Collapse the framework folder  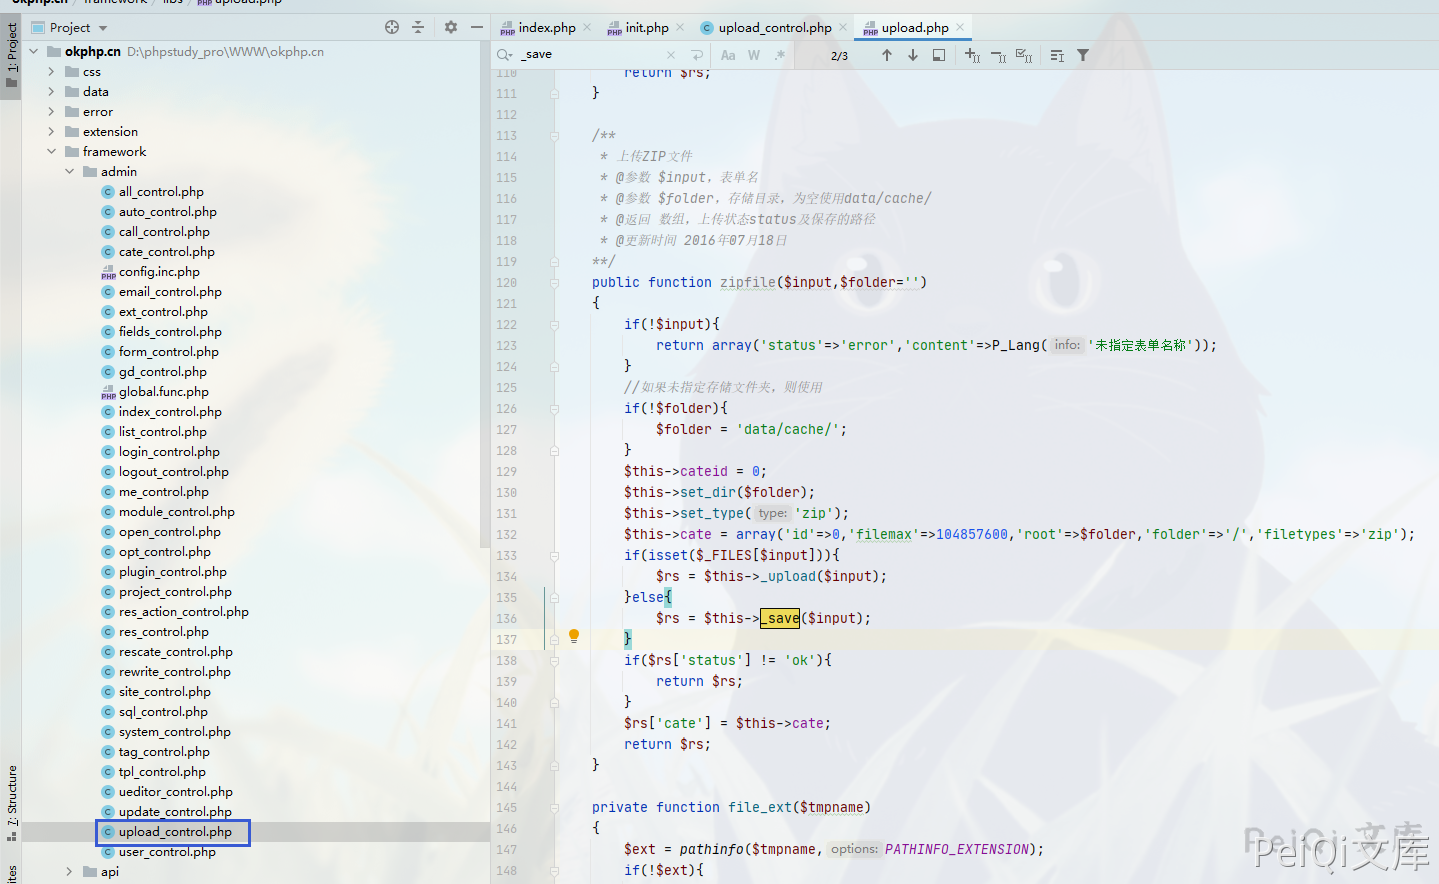tap(51, 152)
